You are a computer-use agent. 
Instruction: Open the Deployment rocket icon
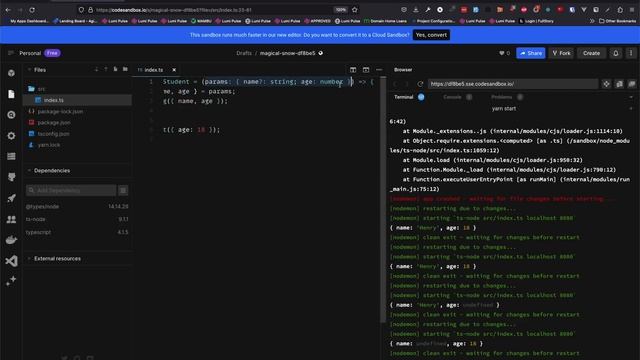pos(11,198)
